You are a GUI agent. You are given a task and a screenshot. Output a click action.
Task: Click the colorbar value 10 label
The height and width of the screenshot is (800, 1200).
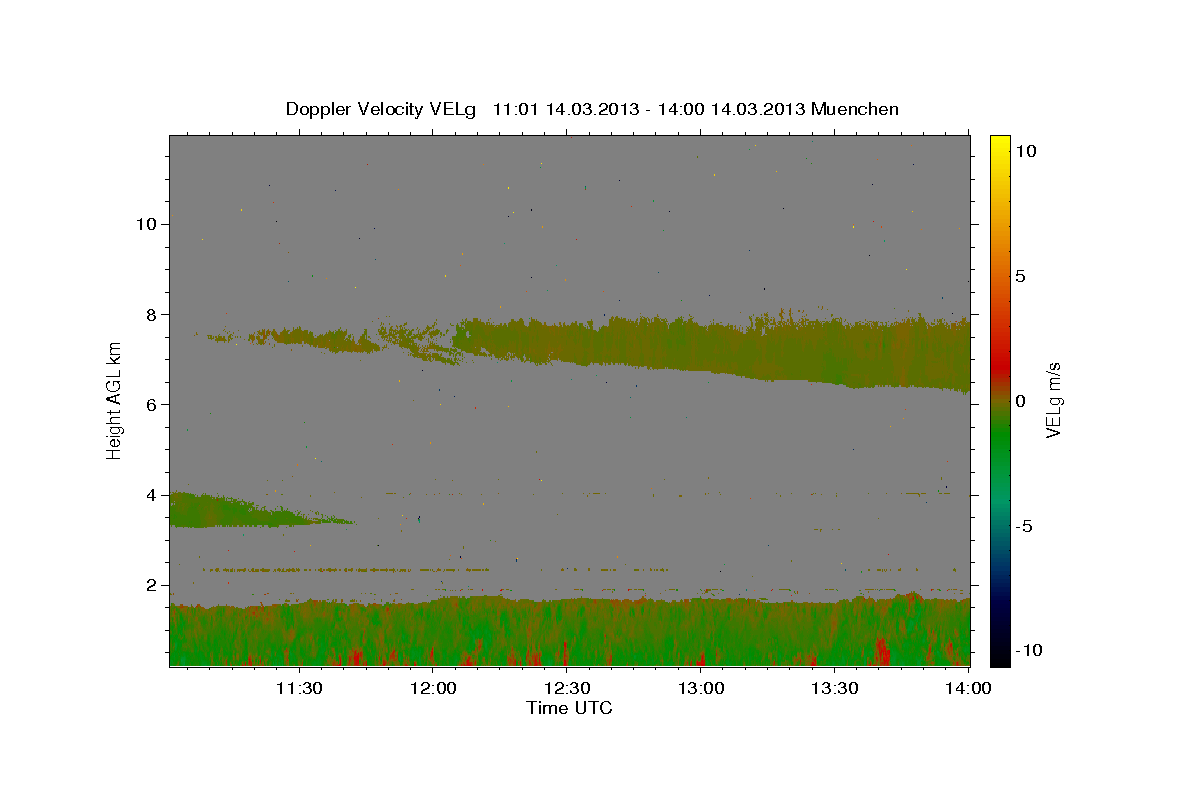(x=1024, y=151)
